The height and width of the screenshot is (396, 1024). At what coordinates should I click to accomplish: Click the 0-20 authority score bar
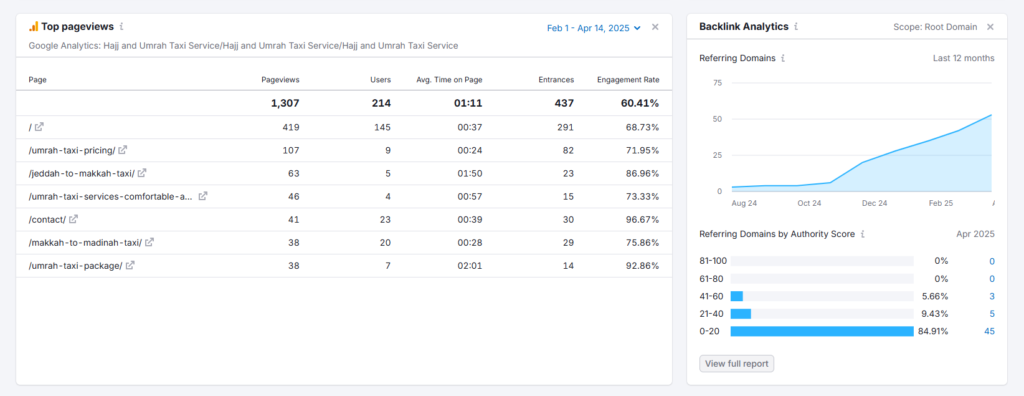[822, 331]
